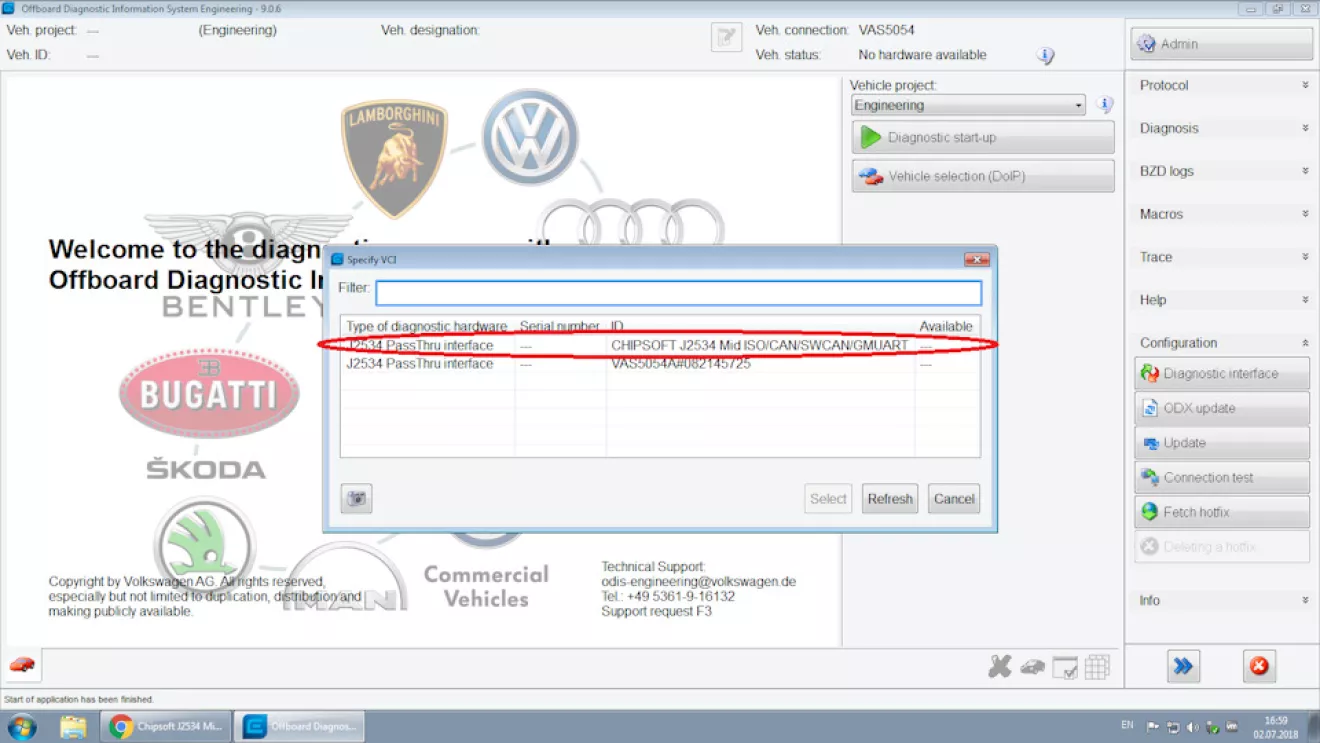Click Fetch hotfix

(x=1222, y=512)
